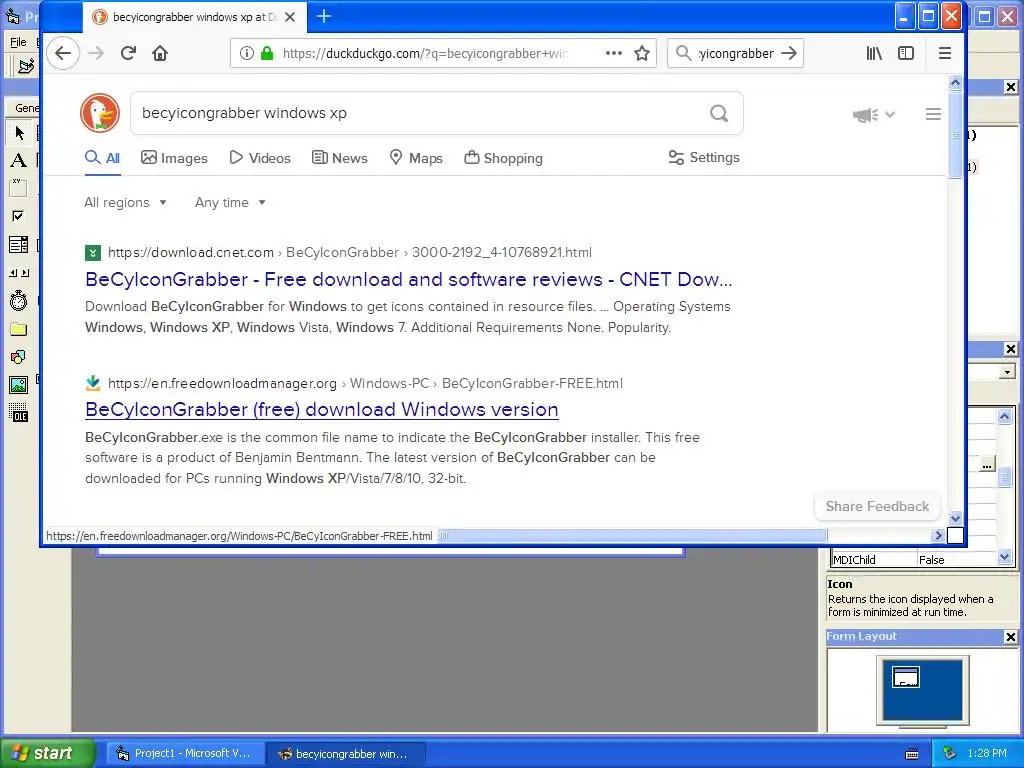Open the Firefox Library icon
Screen dimensions: 1024x768
pos(874,54)
